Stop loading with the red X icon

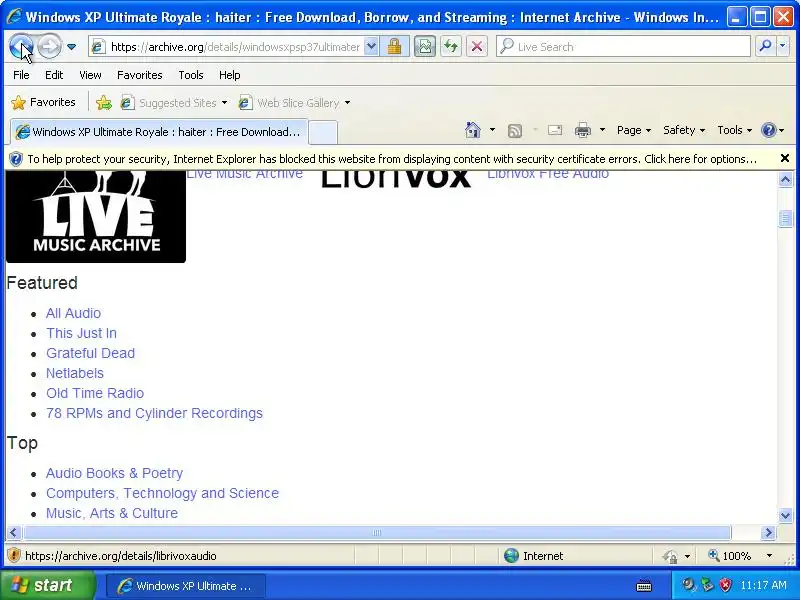477,47
